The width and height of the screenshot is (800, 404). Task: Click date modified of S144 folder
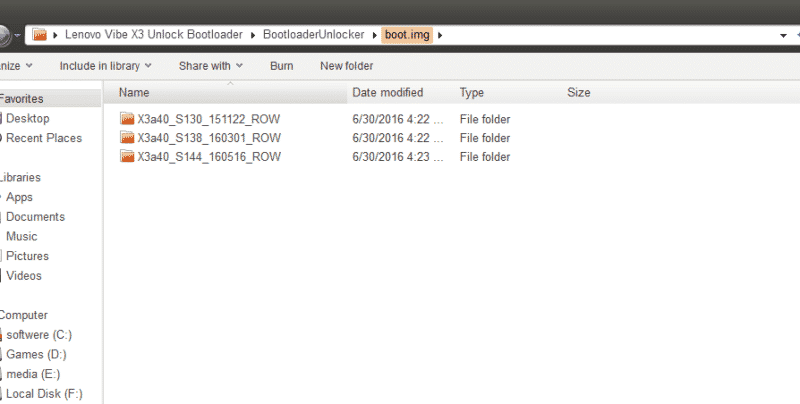[x=397, y=157]
